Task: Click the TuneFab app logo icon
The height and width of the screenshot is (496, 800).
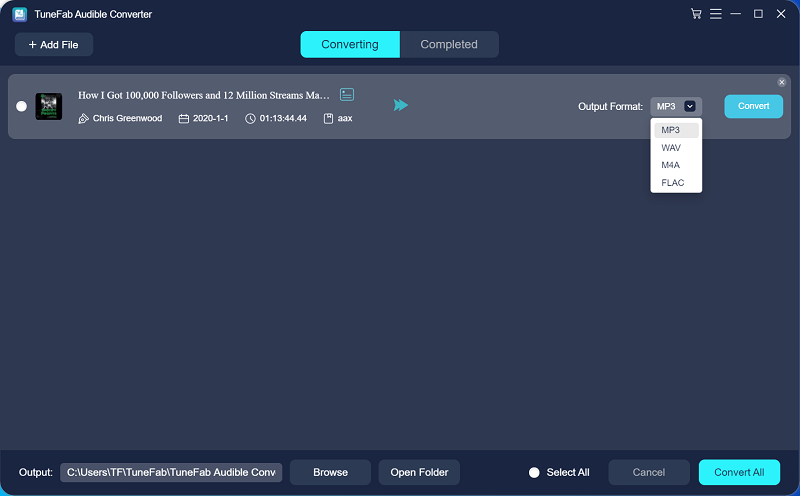Action: point(19,15)
